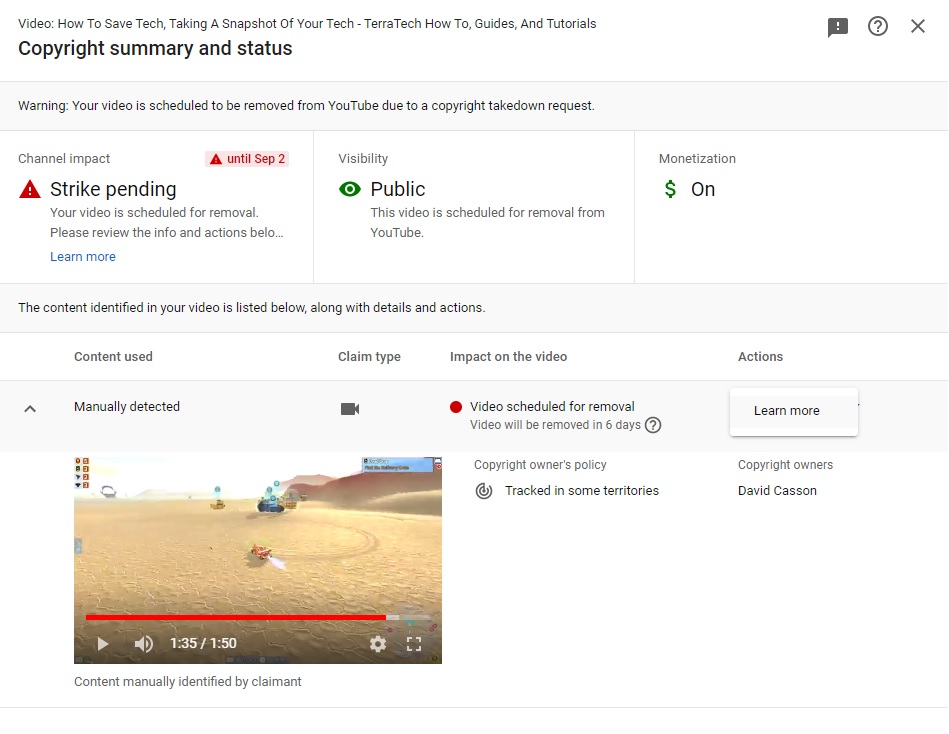Click the 'until Sep 2' strike badge

pyautogui.click(x=248, y=159)
